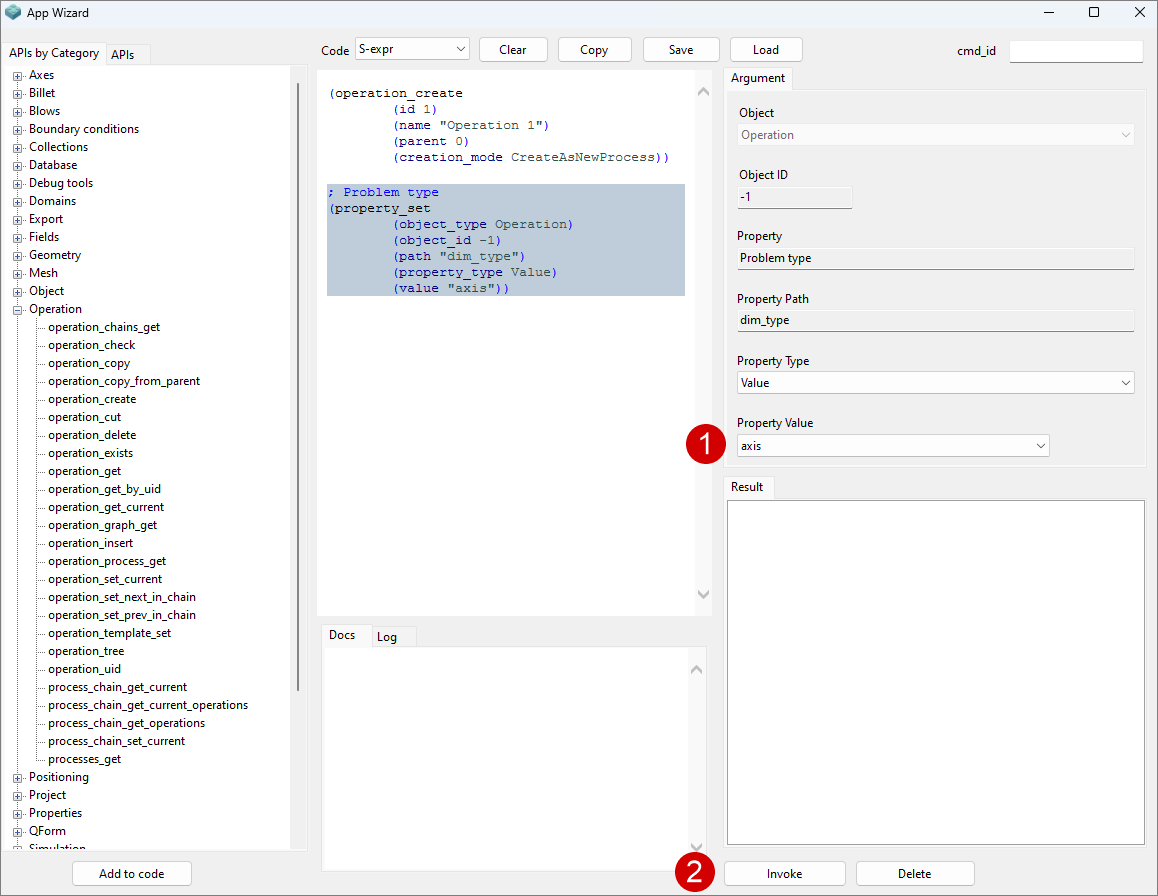The height and width of the screenshot is (896, 1158).
Task: Open the Property Type Value dropdown
Action: [935, 383]
